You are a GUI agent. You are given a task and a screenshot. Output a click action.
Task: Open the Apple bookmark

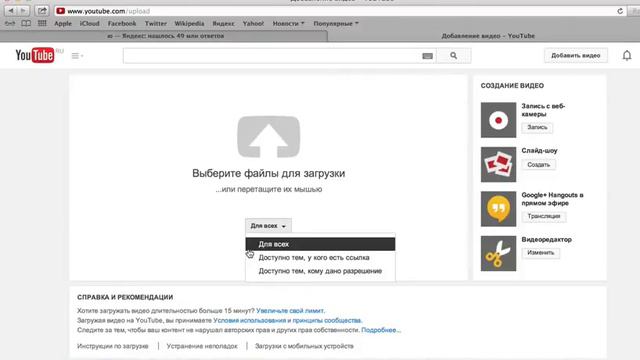[63, 24]
